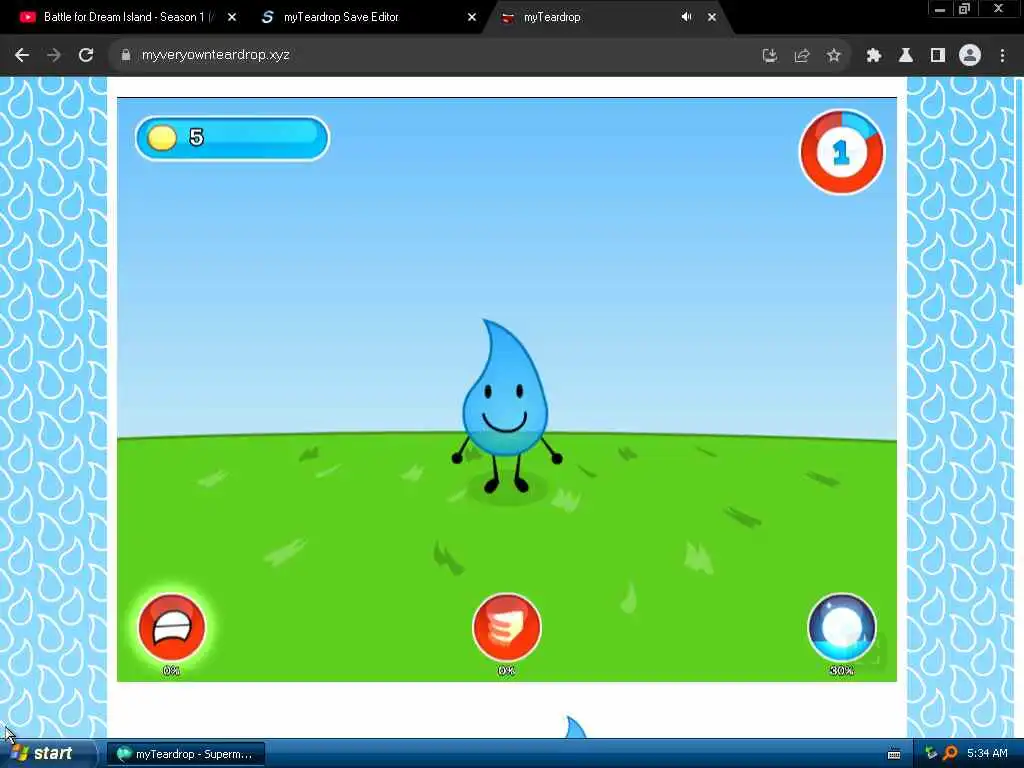Click the 30% label under snowball
This screenshot has height=768, width=1024.
(x=842, y=671)
